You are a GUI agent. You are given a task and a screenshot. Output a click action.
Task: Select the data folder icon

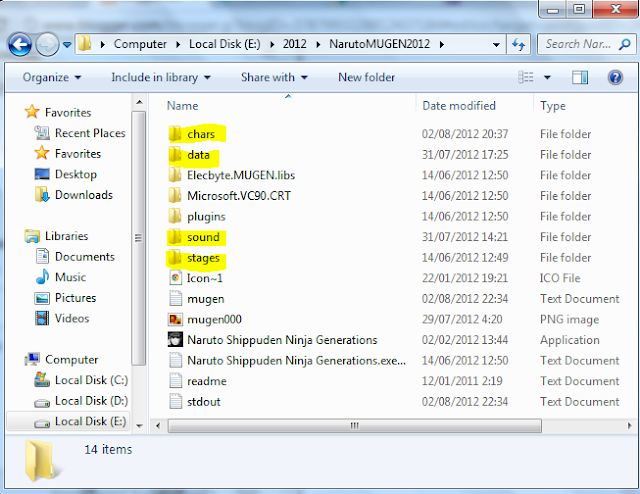pyautogui.click(x=175, y=154)
